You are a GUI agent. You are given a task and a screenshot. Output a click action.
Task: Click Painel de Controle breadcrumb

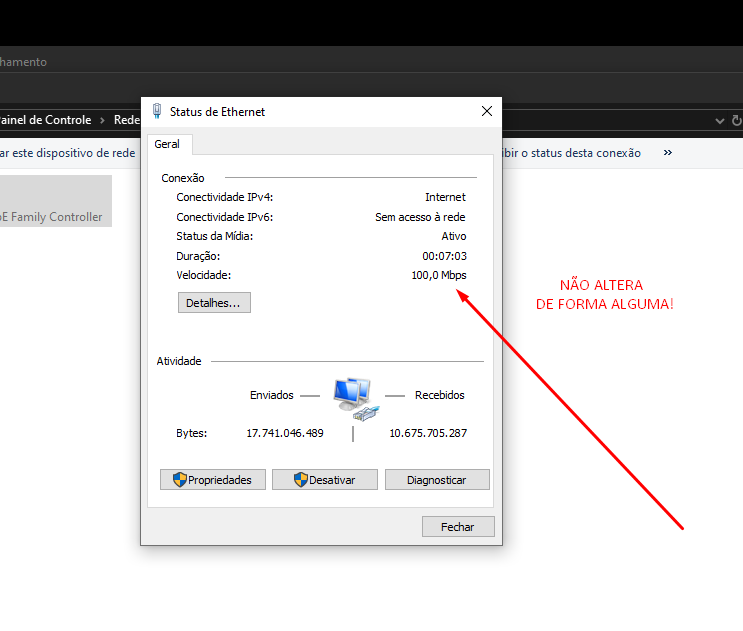click(45, 120)
